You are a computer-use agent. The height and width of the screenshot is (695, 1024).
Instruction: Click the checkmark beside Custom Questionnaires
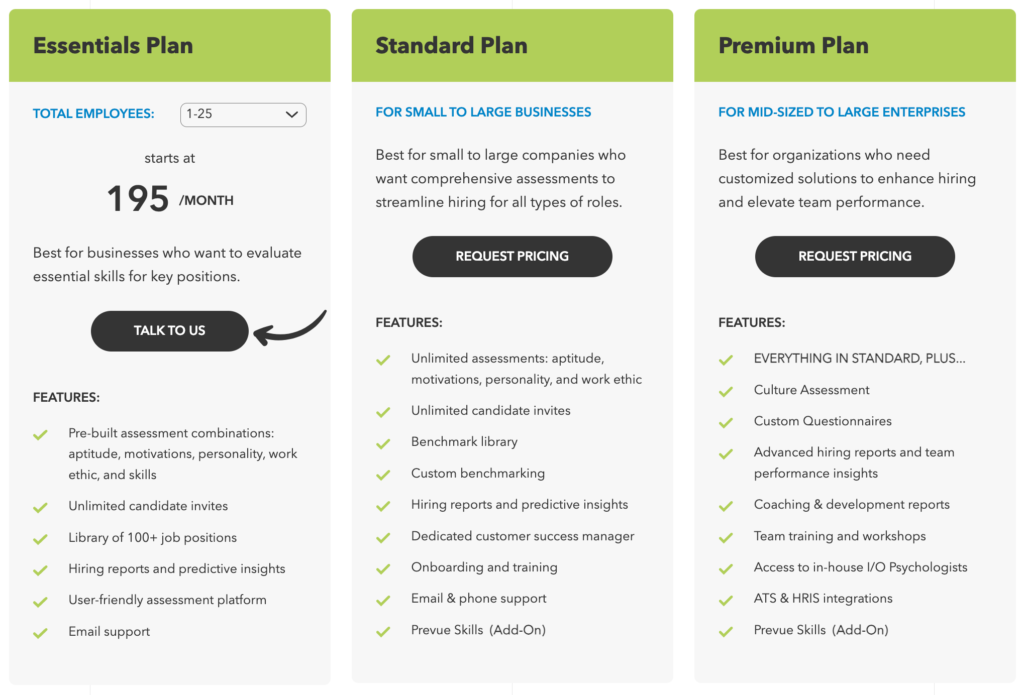(726, 422)
